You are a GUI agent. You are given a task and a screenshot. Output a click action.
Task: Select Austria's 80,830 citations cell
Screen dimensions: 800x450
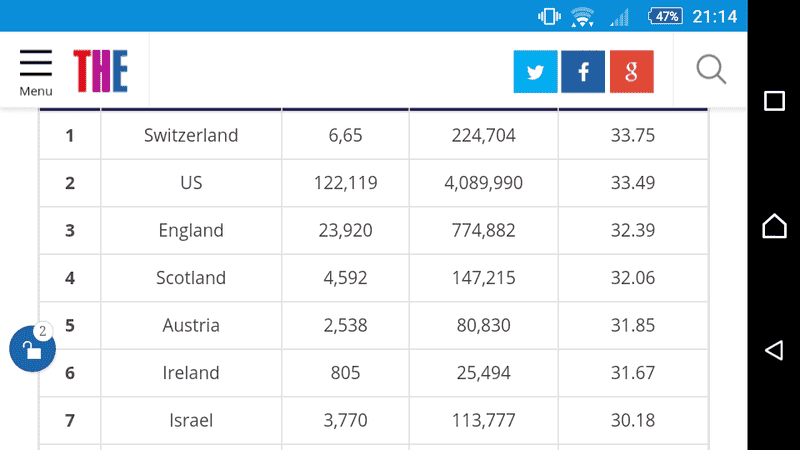coord(483,325)
